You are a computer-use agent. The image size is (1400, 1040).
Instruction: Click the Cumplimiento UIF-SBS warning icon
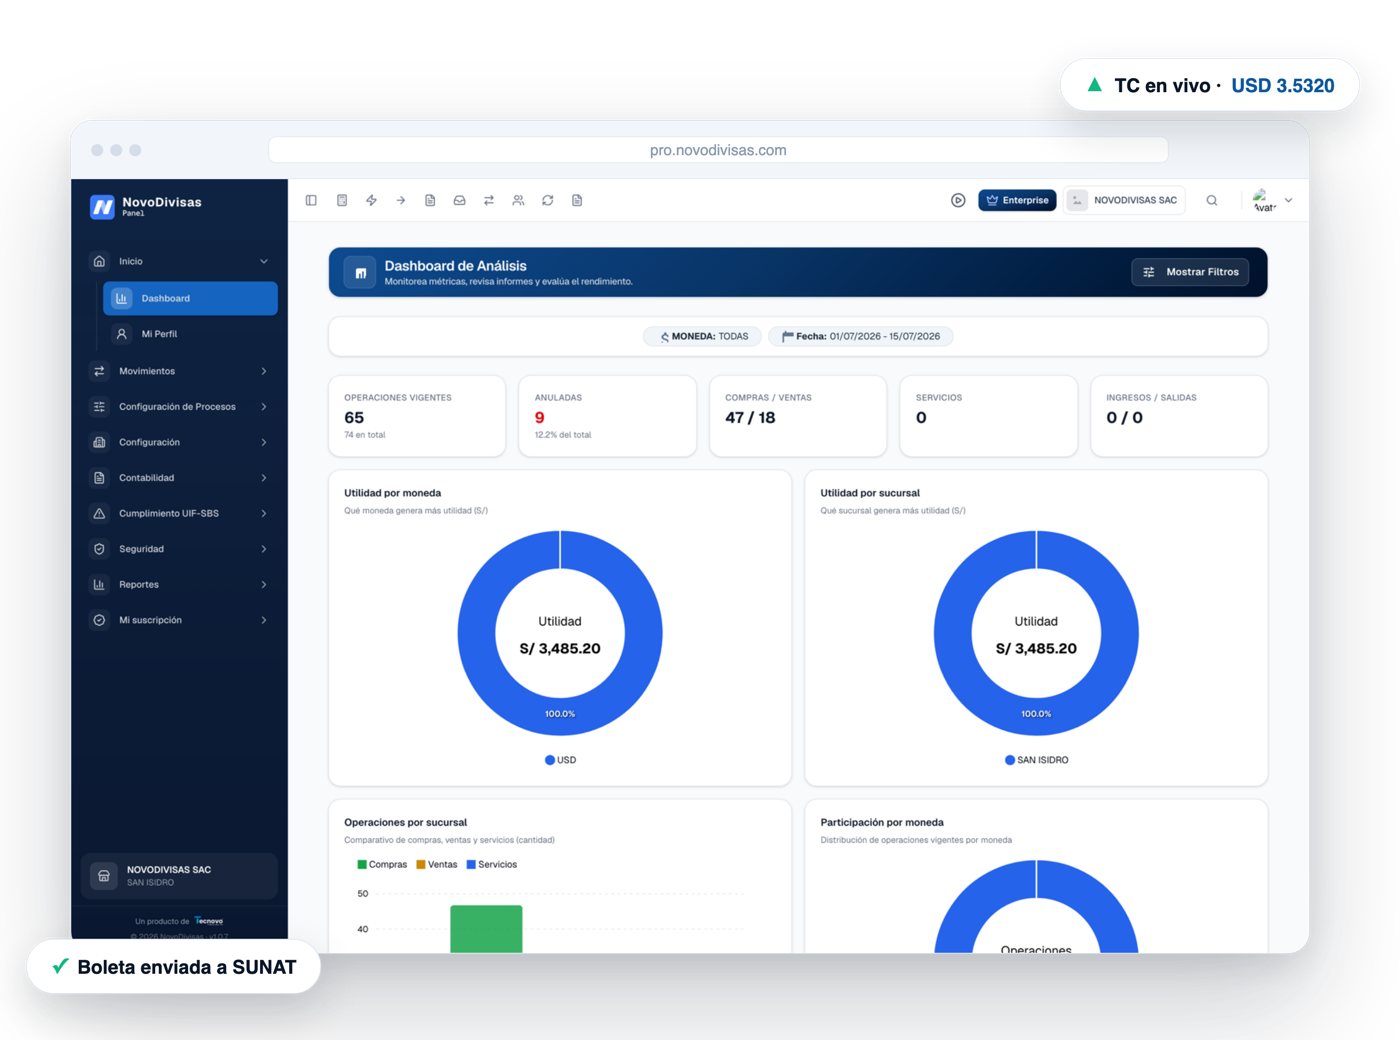pyautogui.click(x=99, y=513)
